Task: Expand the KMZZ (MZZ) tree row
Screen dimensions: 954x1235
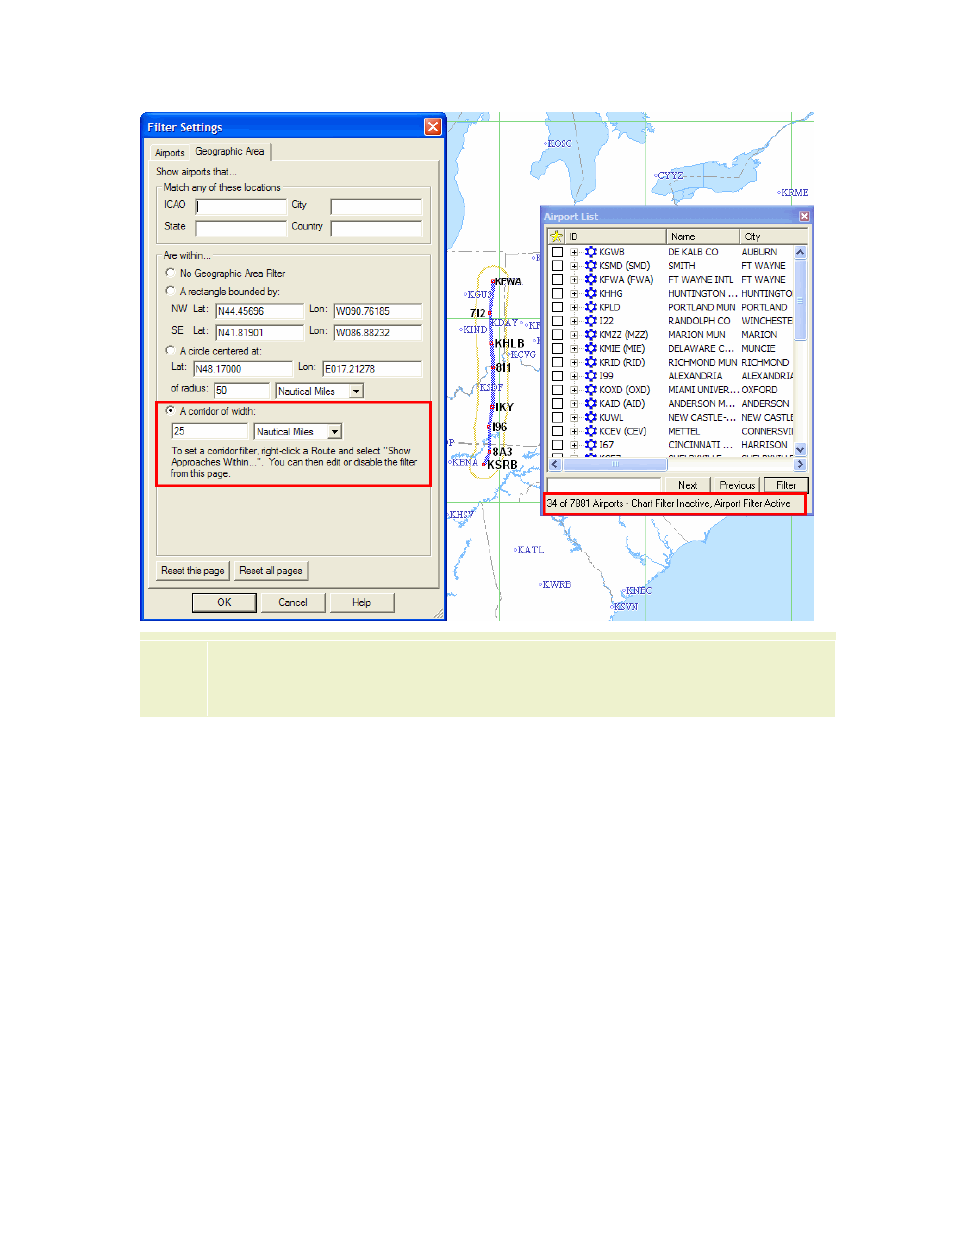Action: click(575, 335)
